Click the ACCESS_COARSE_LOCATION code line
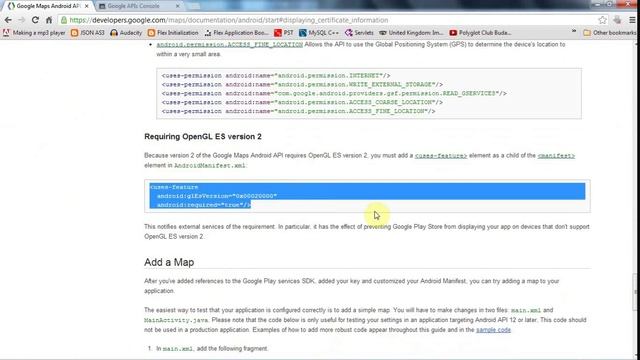Screen dimensions: 640x360 [x=302, y=102]
